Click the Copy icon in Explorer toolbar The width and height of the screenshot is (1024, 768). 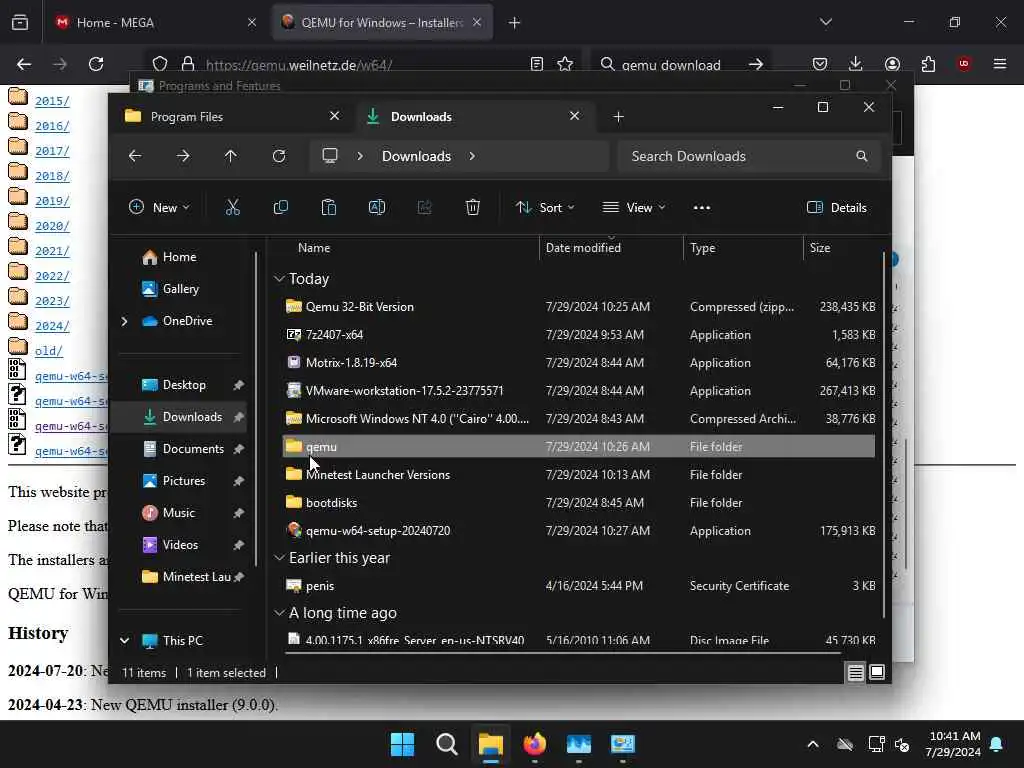[281, 208]
